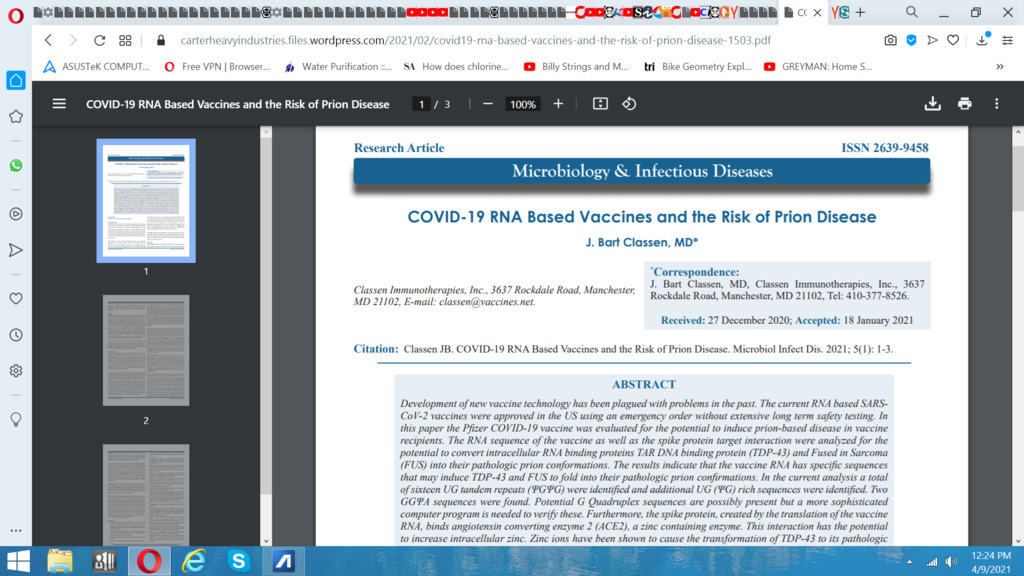Open History from the sidebar clock icon
Viewport: 1024px width, 576px height.
16,335
